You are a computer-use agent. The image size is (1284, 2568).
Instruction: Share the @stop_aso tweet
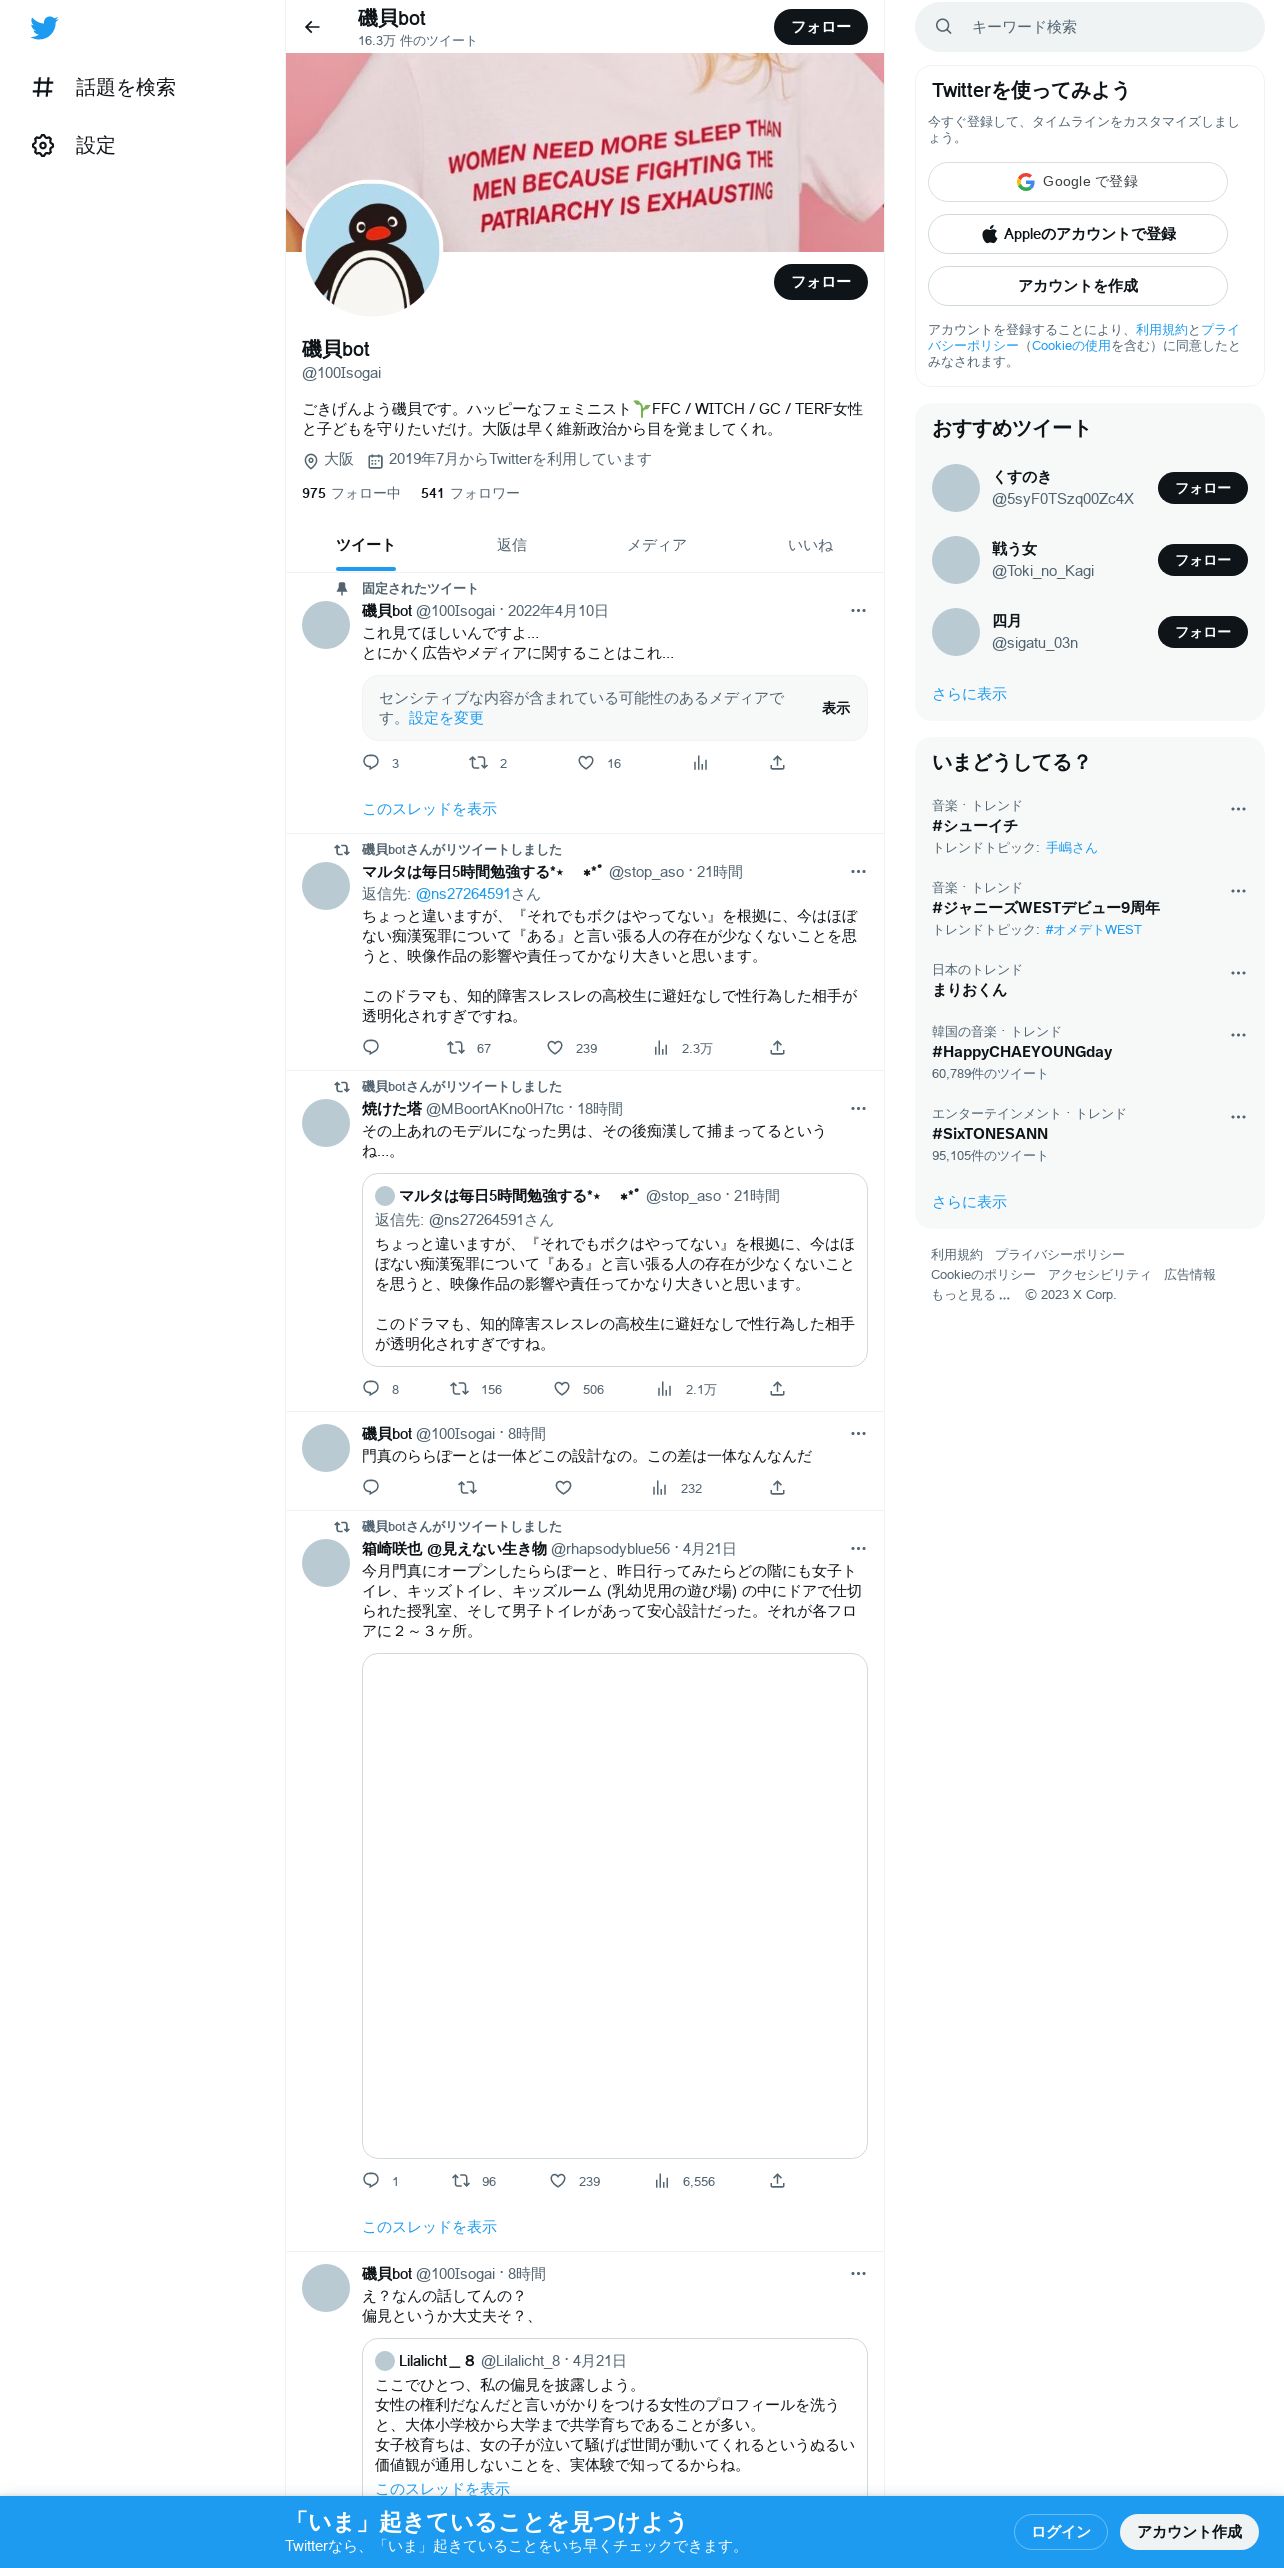(777, 1047)
